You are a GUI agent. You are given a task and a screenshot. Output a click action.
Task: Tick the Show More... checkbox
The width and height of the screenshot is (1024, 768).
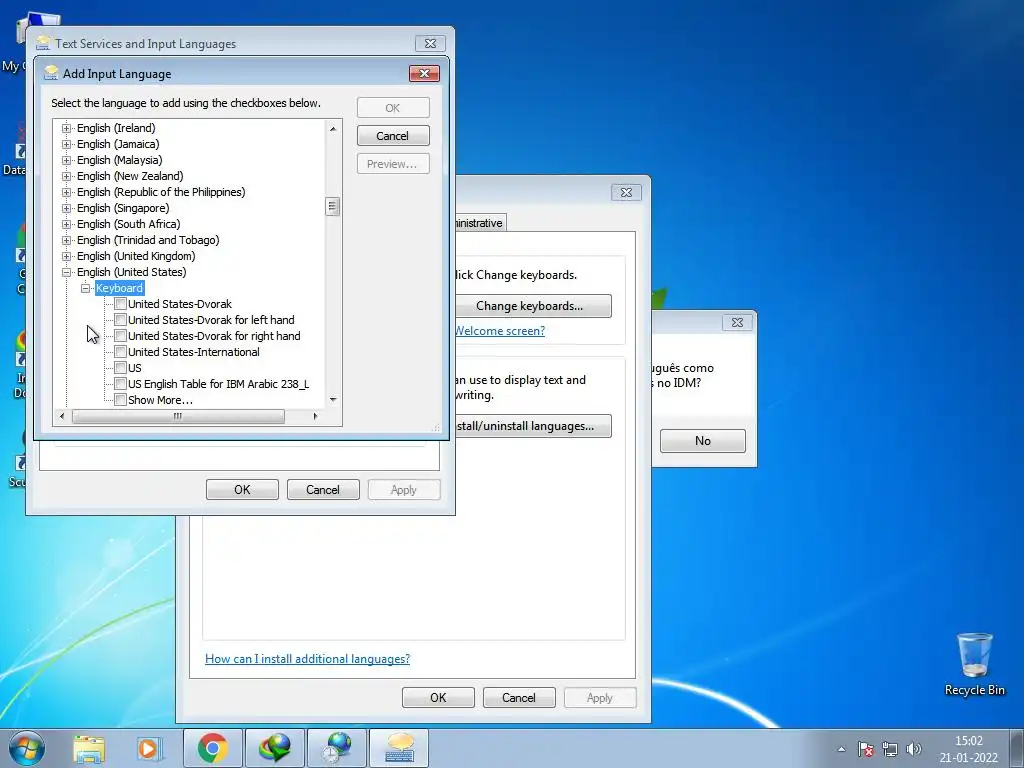pos(120,400)
